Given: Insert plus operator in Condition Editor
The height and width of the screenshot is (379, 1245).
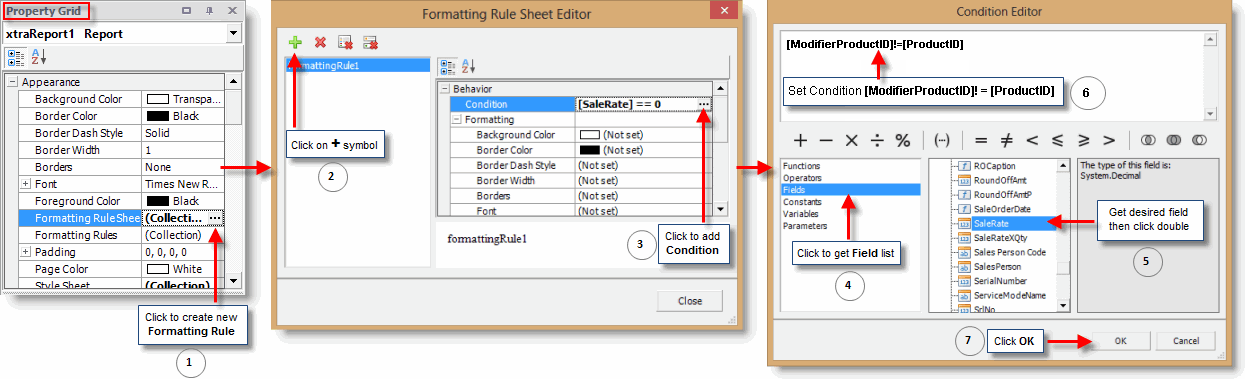Looking at the screenshot, I should pos(800,139).
